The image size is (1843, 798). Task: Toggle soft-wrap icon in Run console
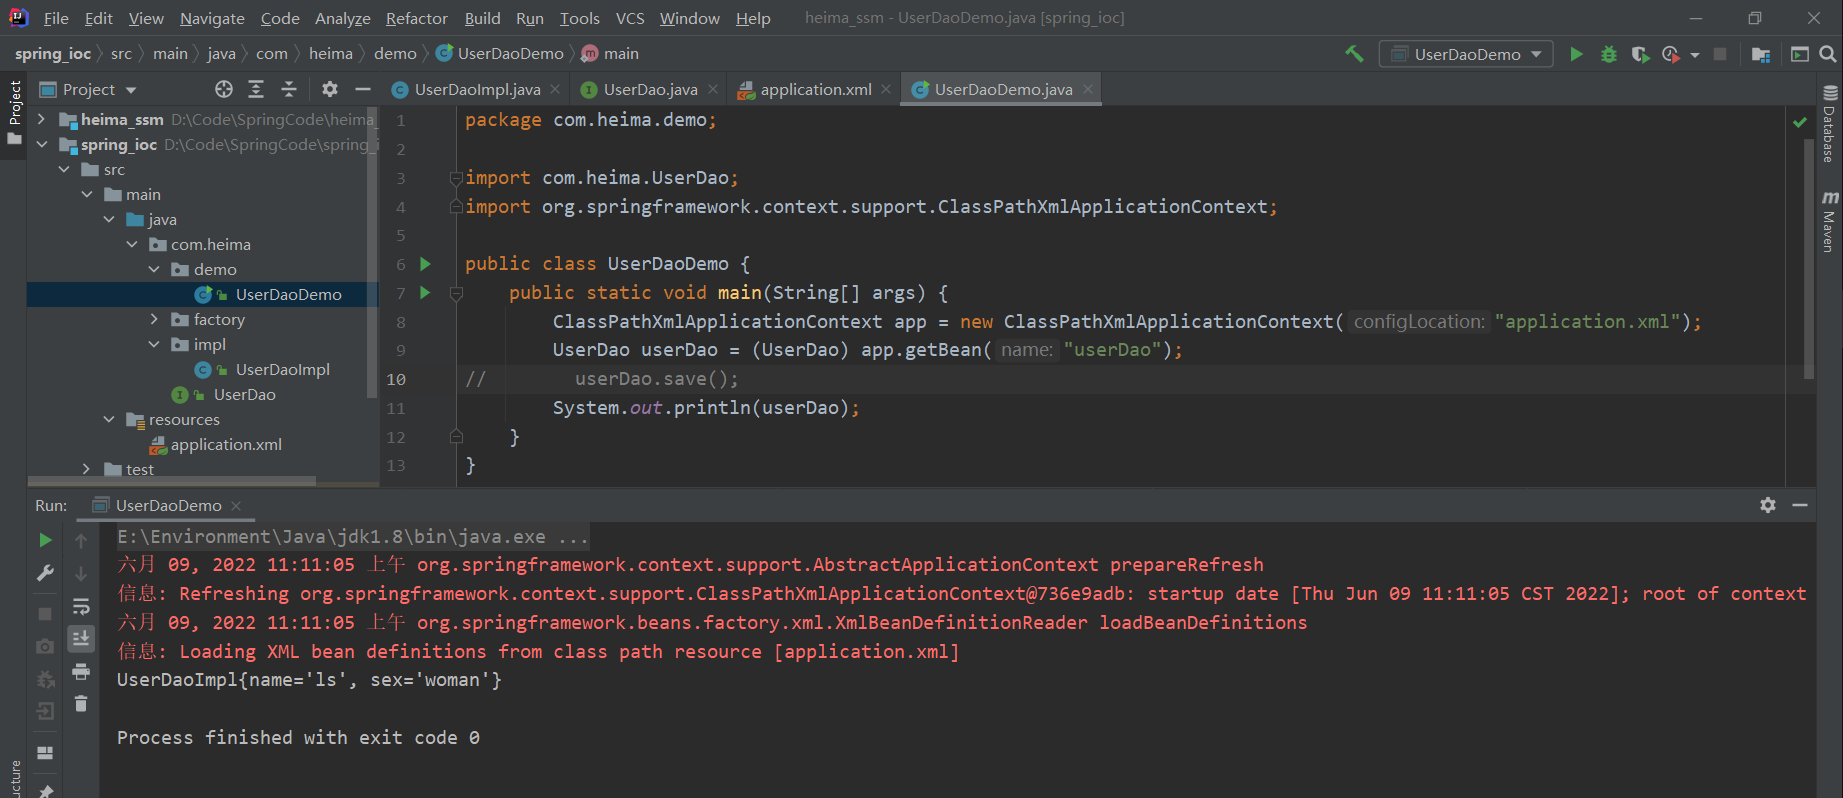pyautogui.click(x=81, y=607)
